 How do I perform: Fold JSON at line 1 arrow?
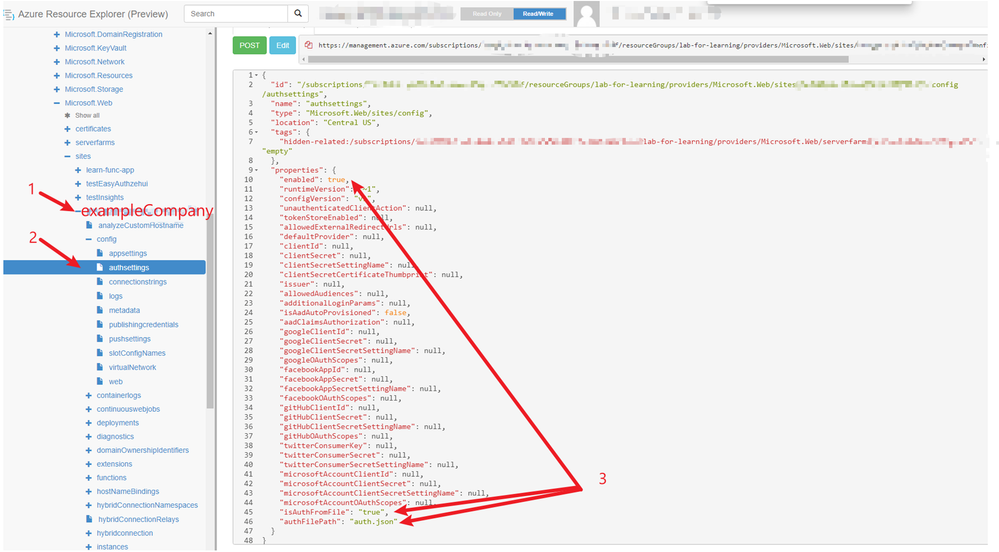pyautogui.click(x=256, y=75)
